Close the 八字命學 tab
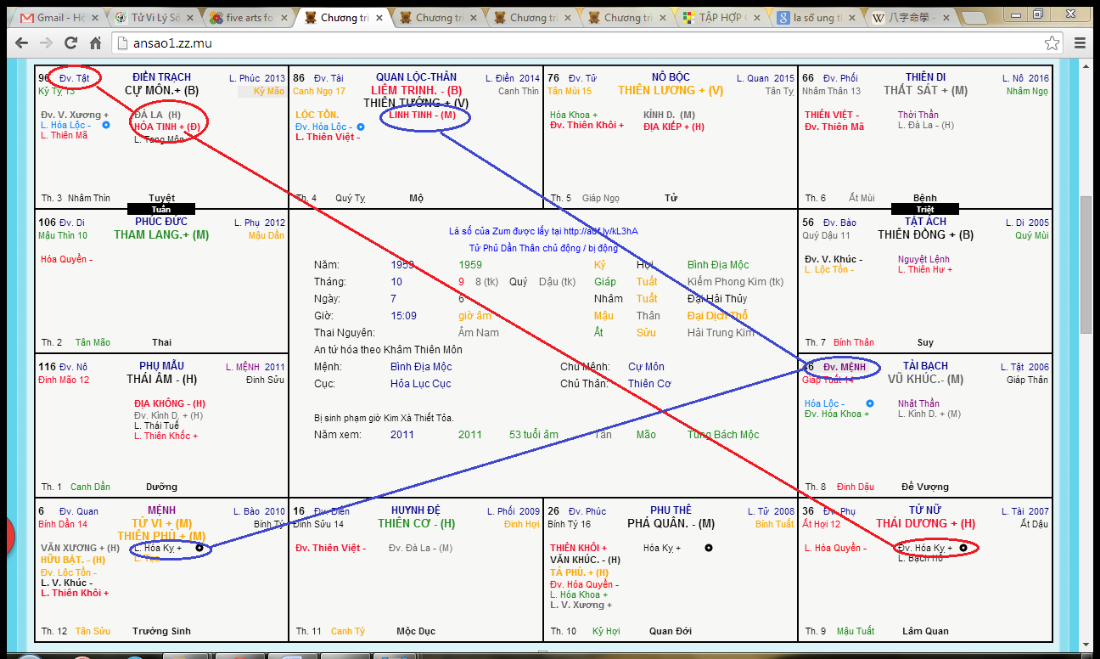Screen dimensions: 1100x659 [x=946, y=17]
